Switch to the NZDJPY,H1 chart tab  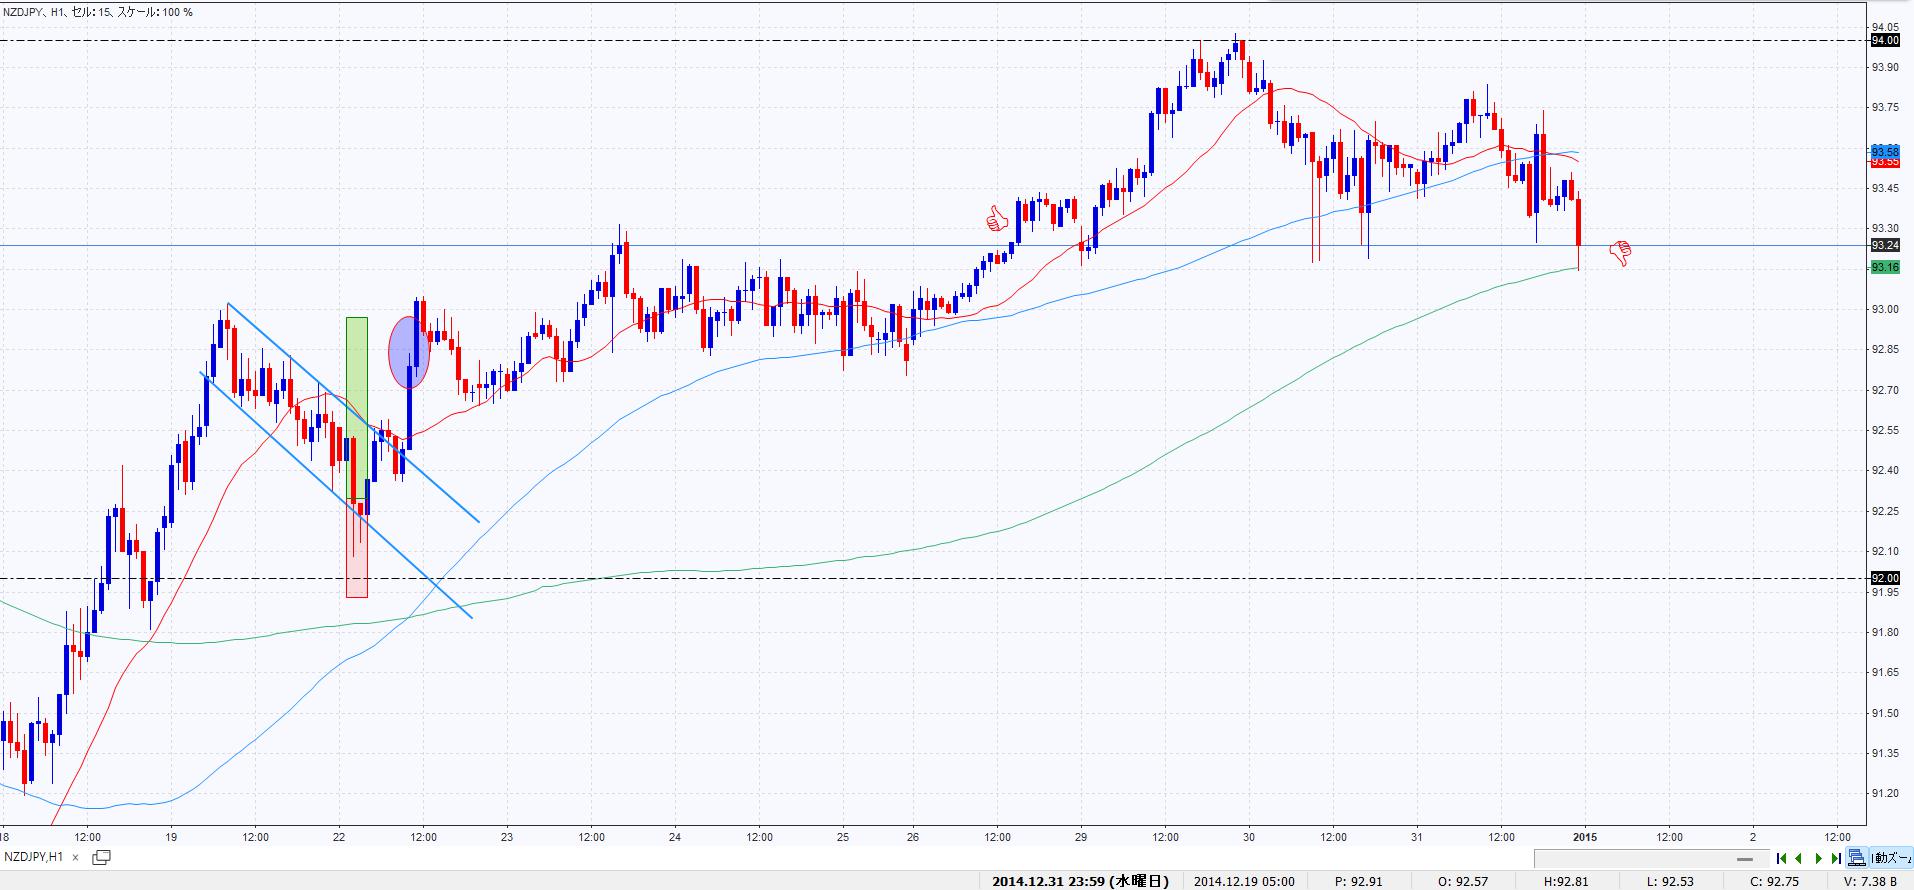pos(34,857)
